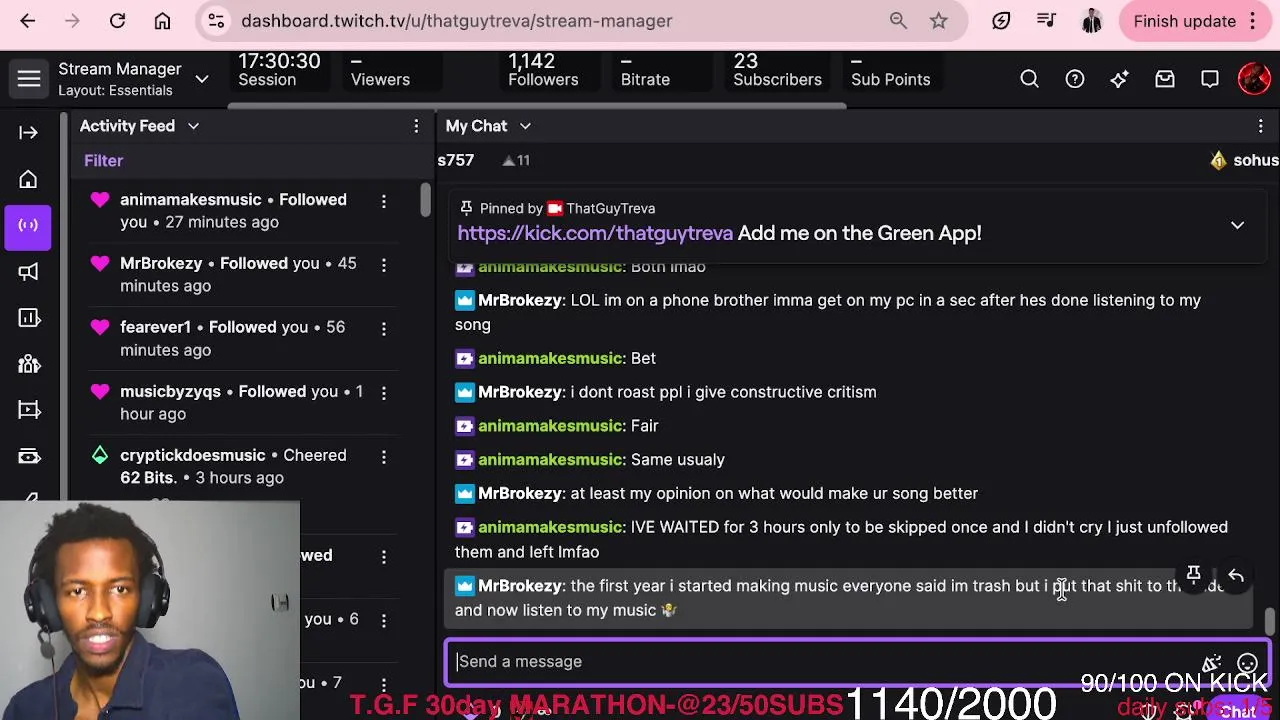Reload the page
The height and width of the screenshot is (720, 1280).
coord(117,21)
